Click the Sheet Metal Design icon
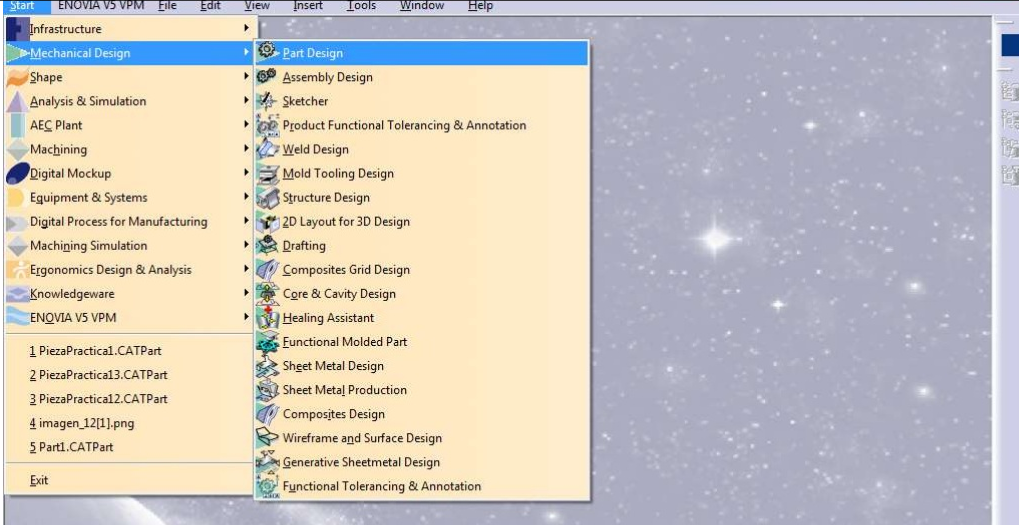Image resolution: width=1019 pixels, height=525 pixels. pyautogui.click(x=267, y=365)
